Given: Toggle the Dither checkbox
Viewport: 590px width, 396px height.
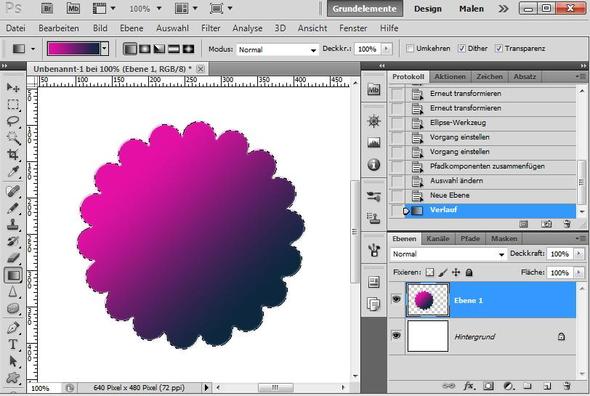Looking at the screenshot, I should (x=462, y=48).
